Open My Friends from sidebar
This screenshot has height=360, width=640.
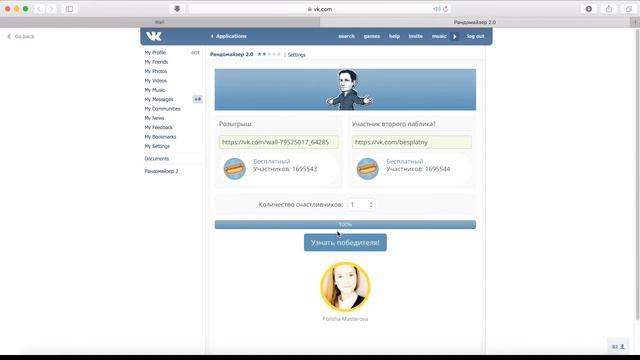coord(156,62)
